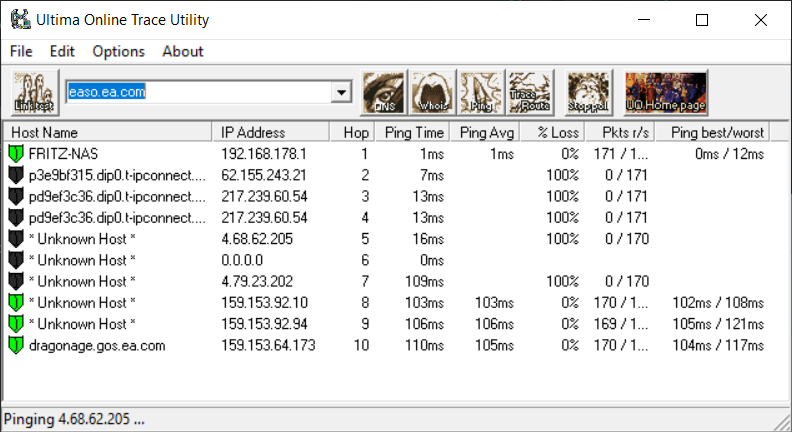Click the black shield icon for 62.155.243.21
Screen dimensions: 792x432
pyautogui.click(x=16, y=175)
